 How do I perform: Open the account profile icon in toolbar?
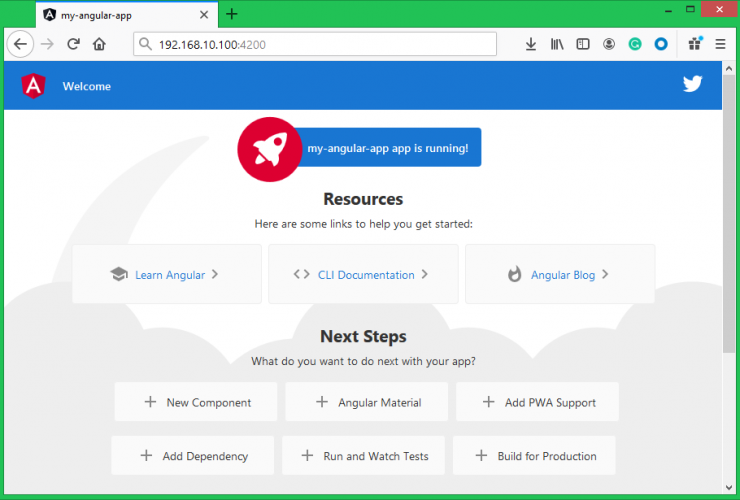(609, 44)
